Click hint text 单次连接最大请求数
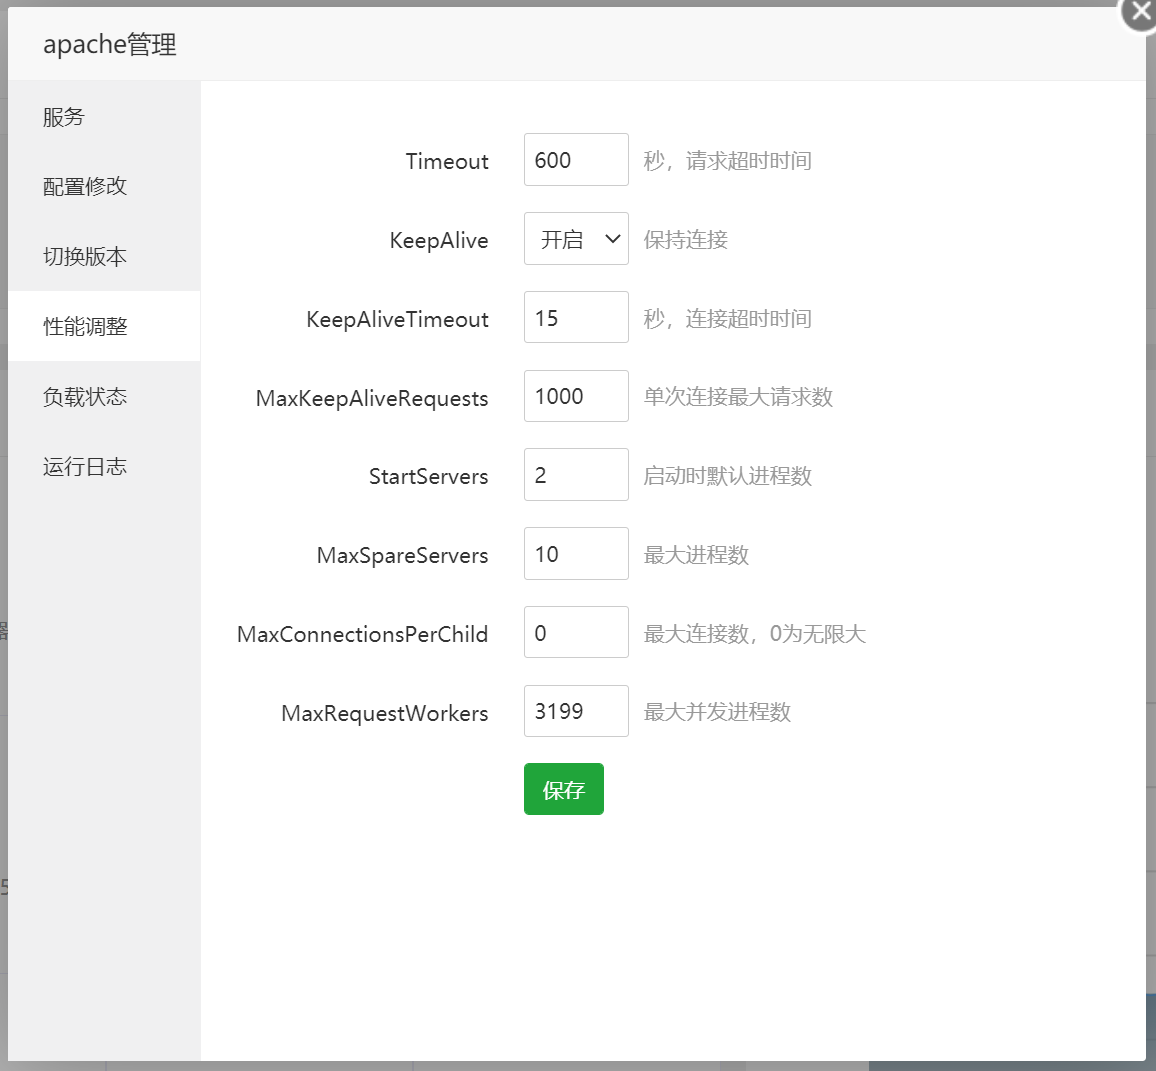The height and width of the screenshot is (1071, 1156). (738, 397)
